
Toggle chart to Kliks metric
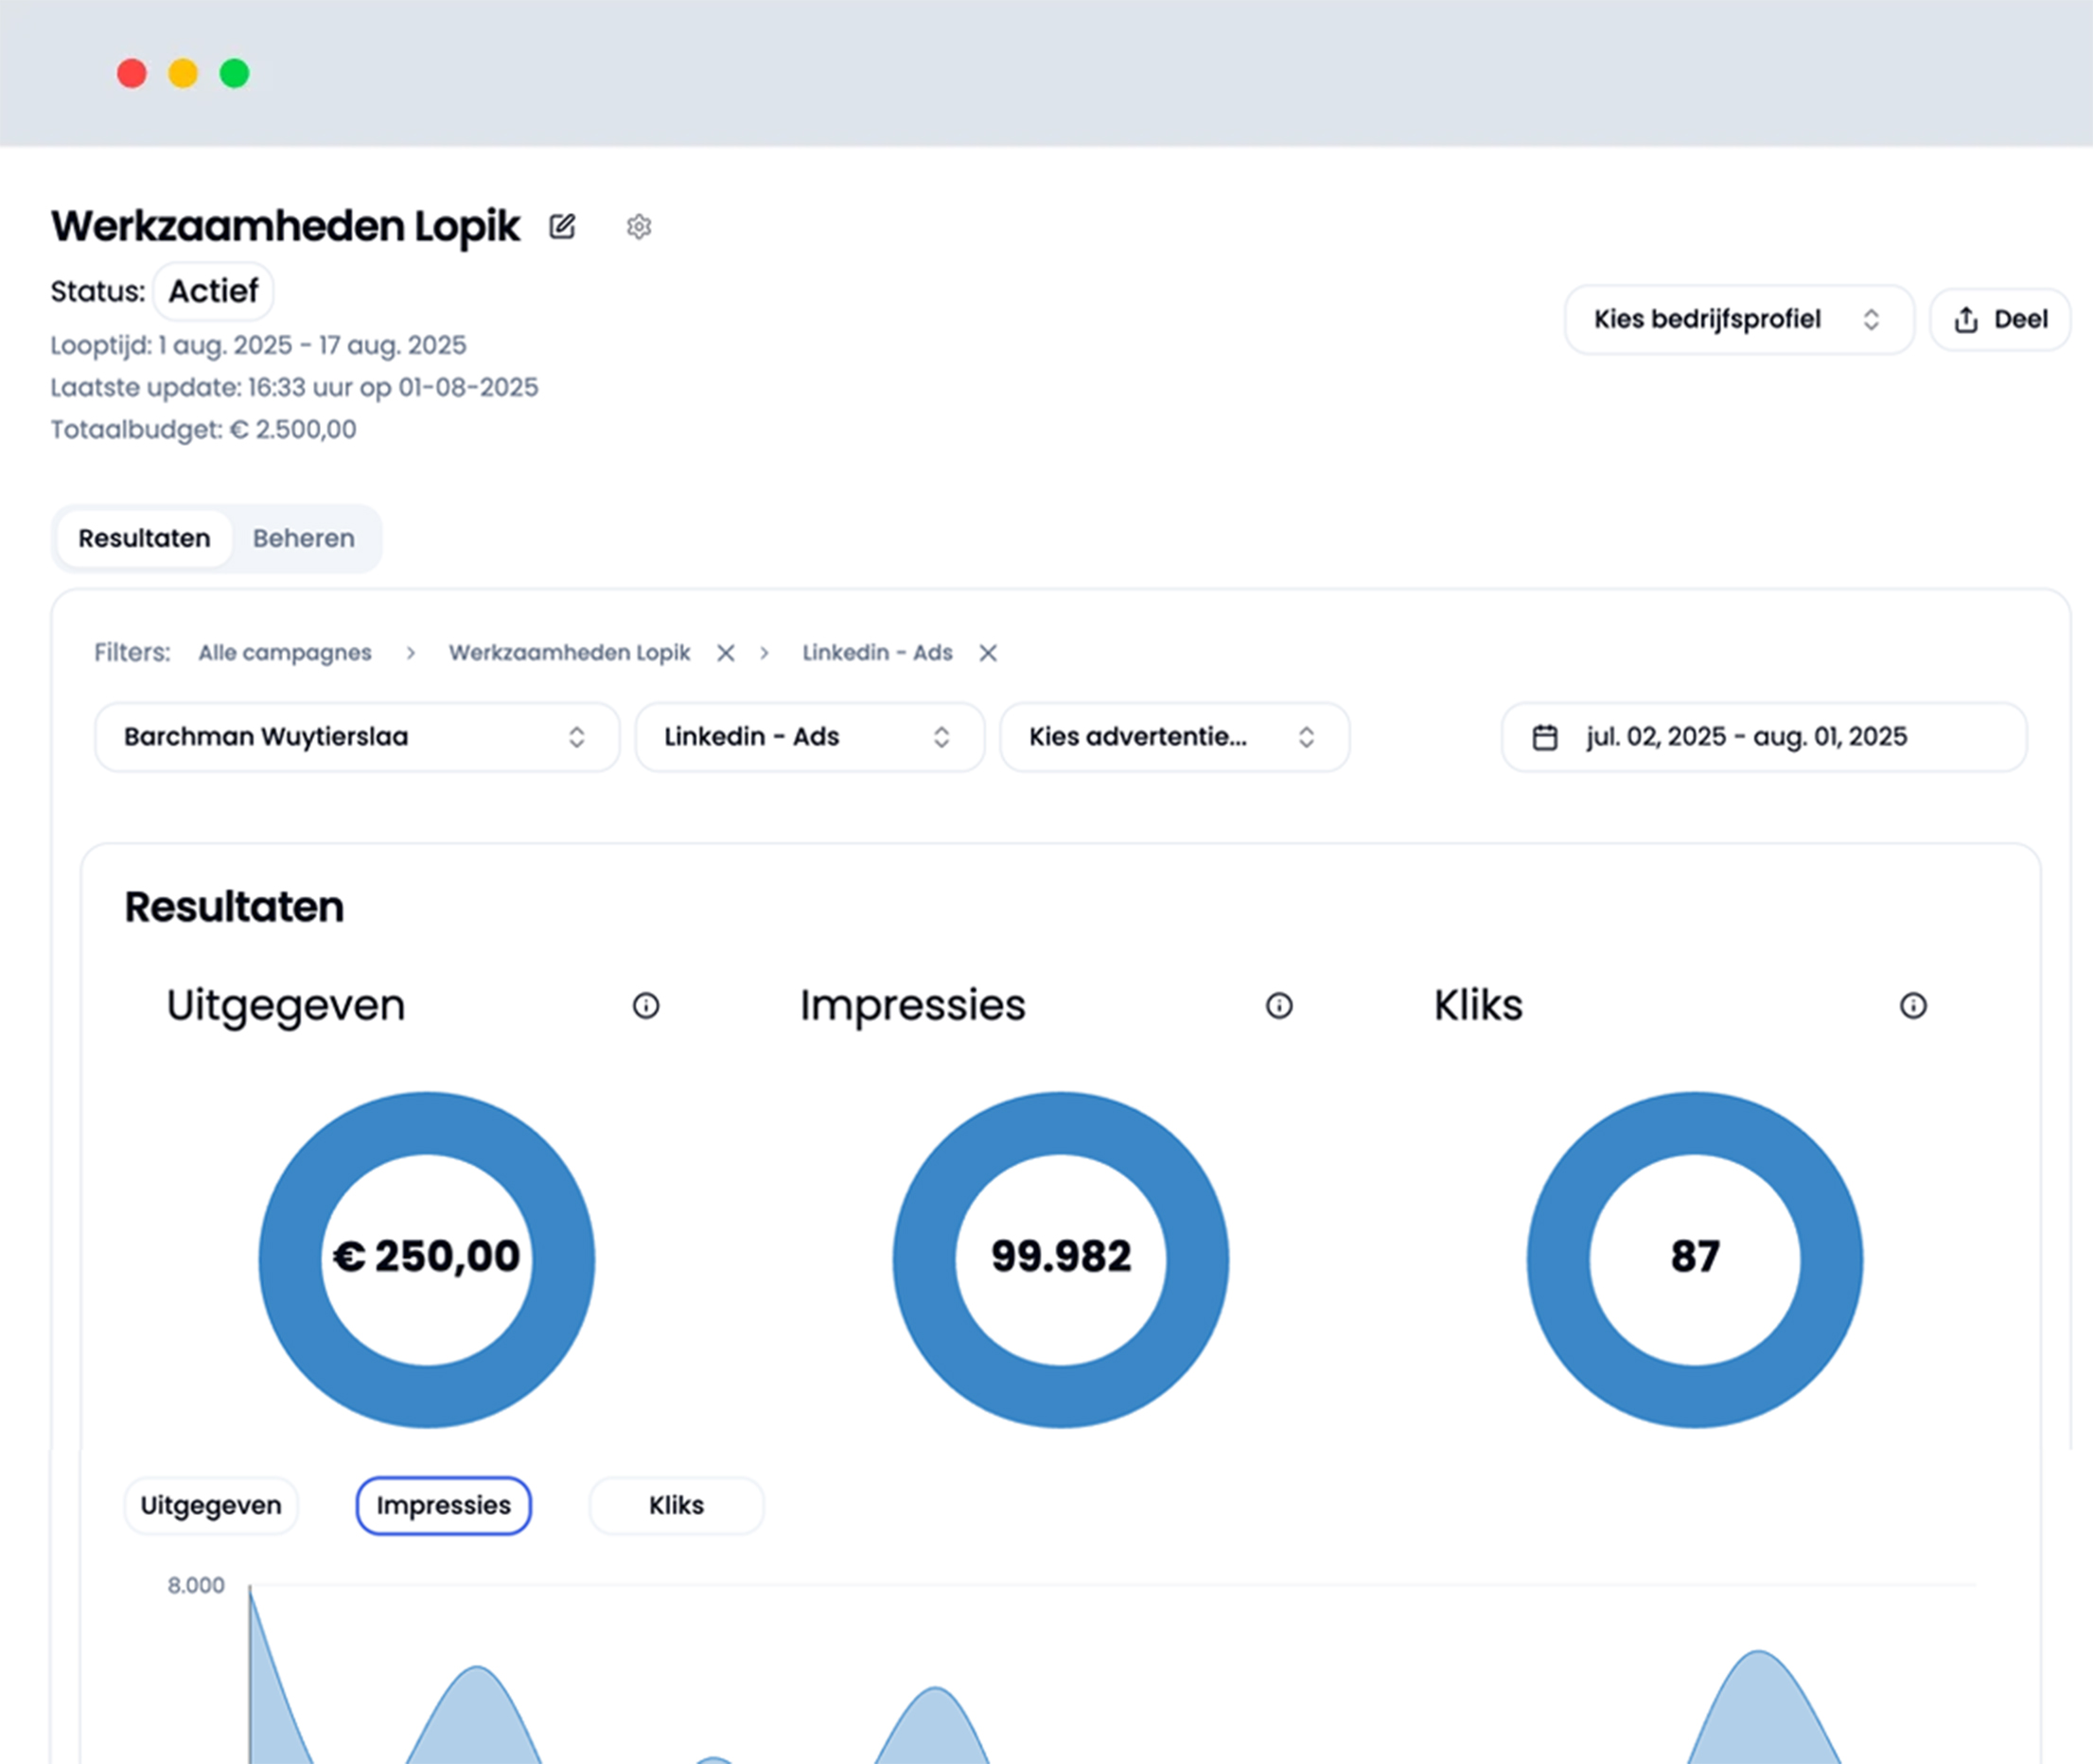coord(676,1505)
